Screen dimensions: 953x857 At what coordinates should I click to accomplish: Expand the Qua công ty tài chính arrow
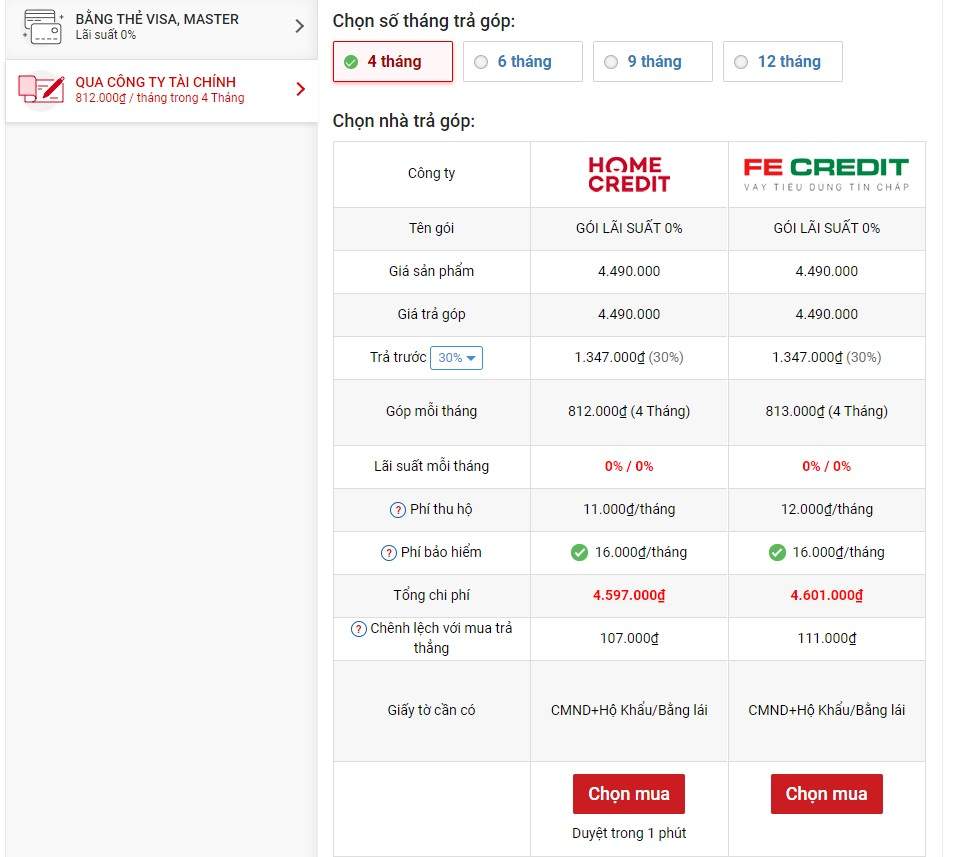(x=300, y=89)
